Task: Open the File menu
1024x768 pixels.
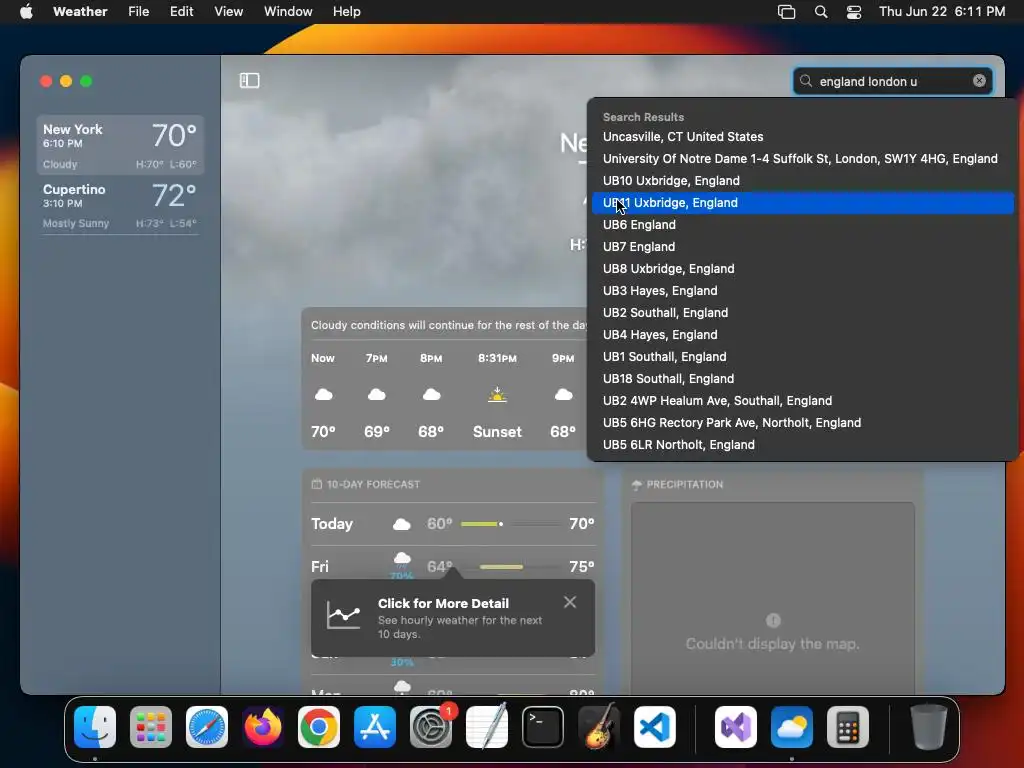Action: (x=138, y=12)
